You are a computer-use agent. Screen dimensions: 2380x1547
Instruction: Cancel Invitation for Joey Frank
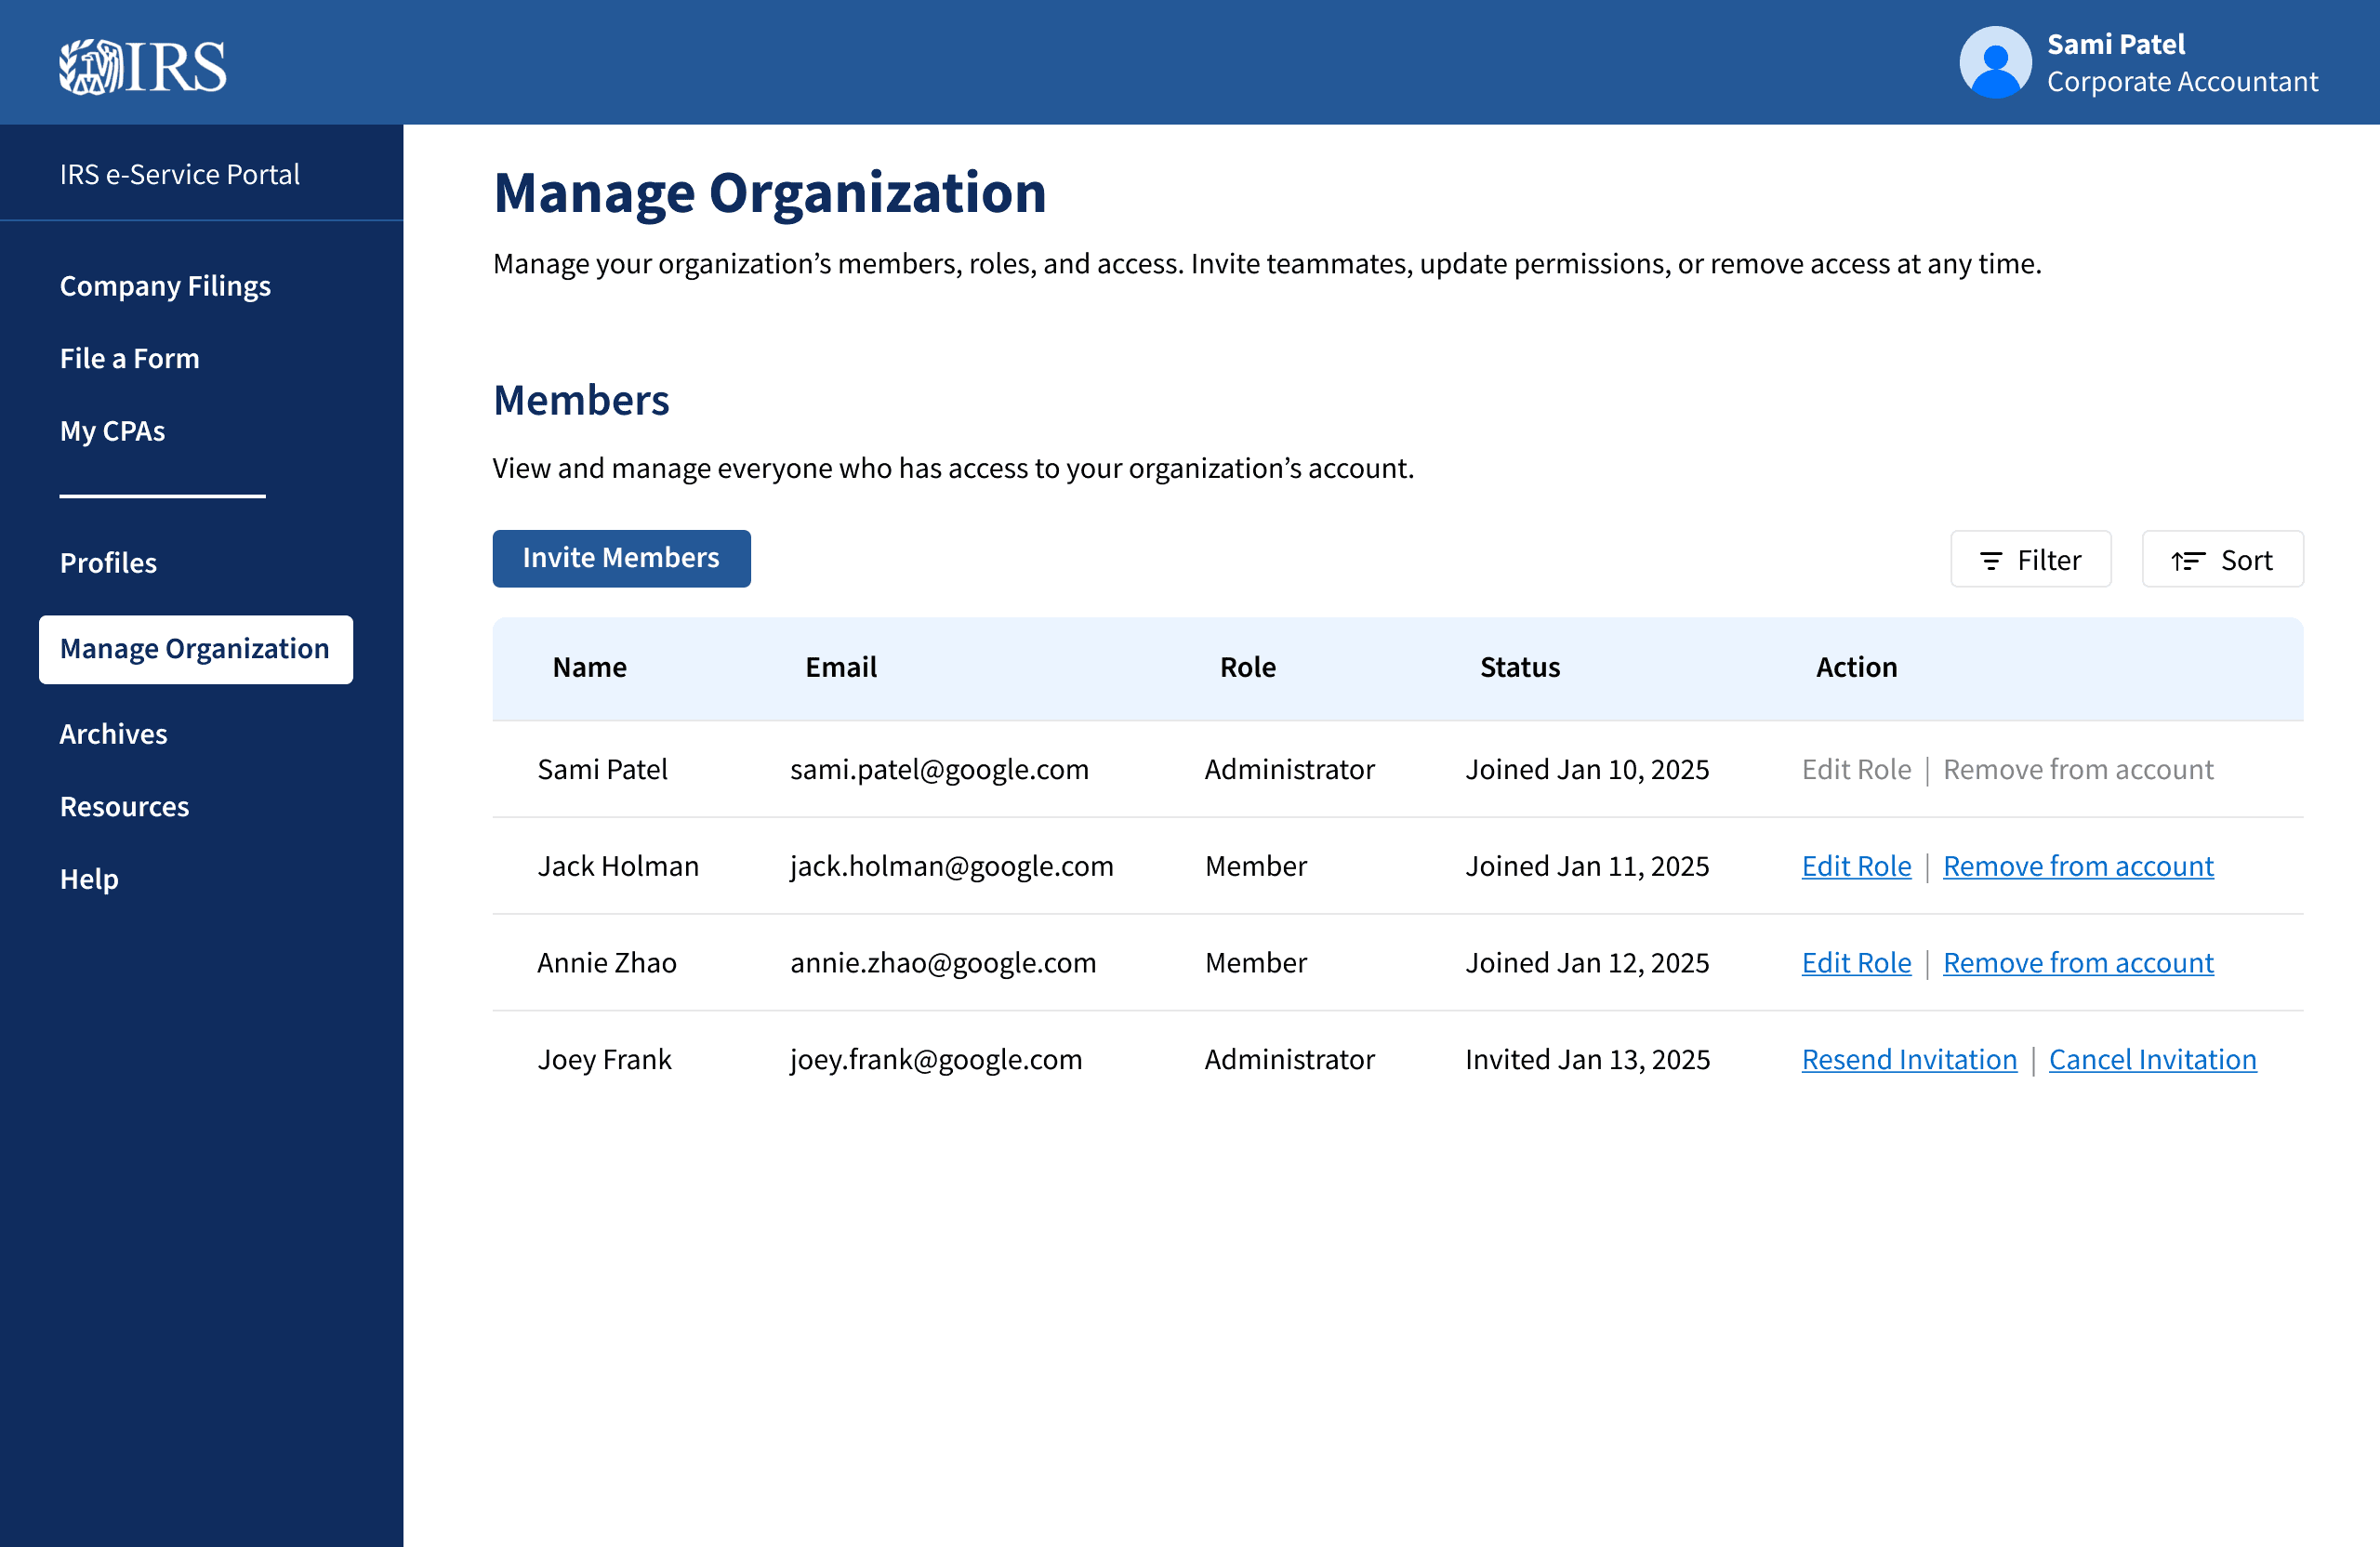coord(2152,1060)
